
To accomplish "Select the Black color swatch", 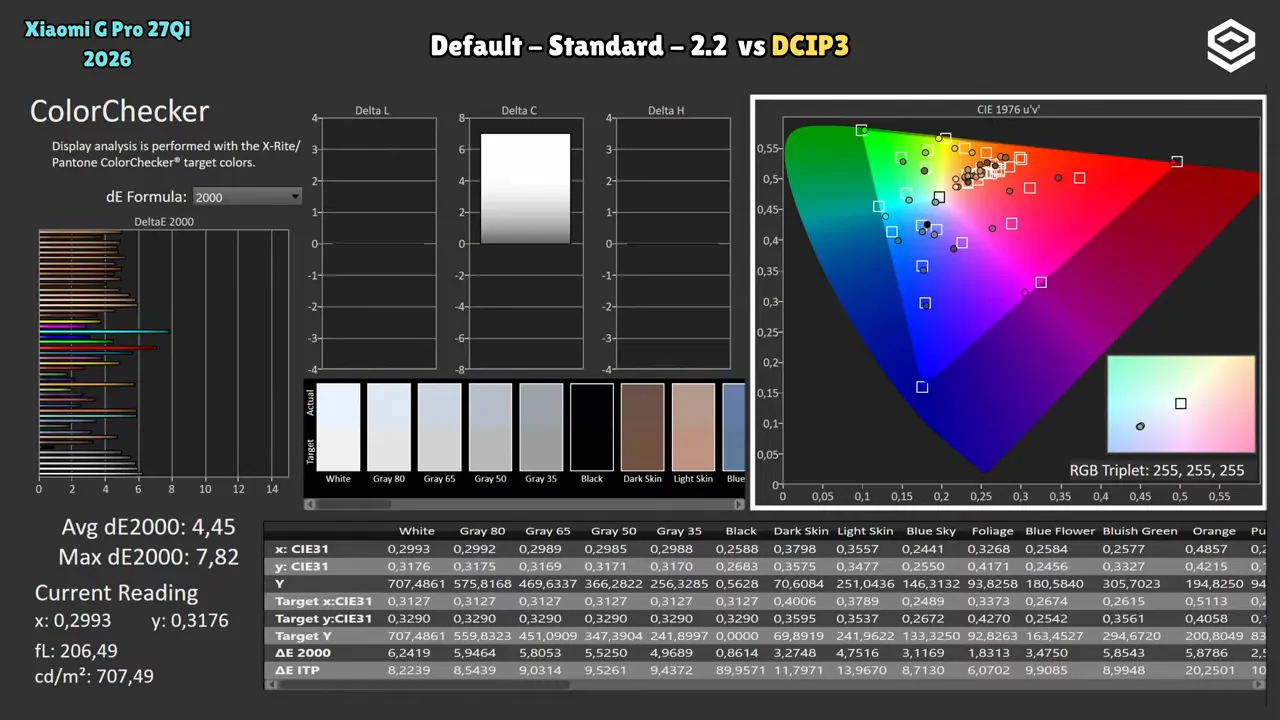I will tap(592, 426).
